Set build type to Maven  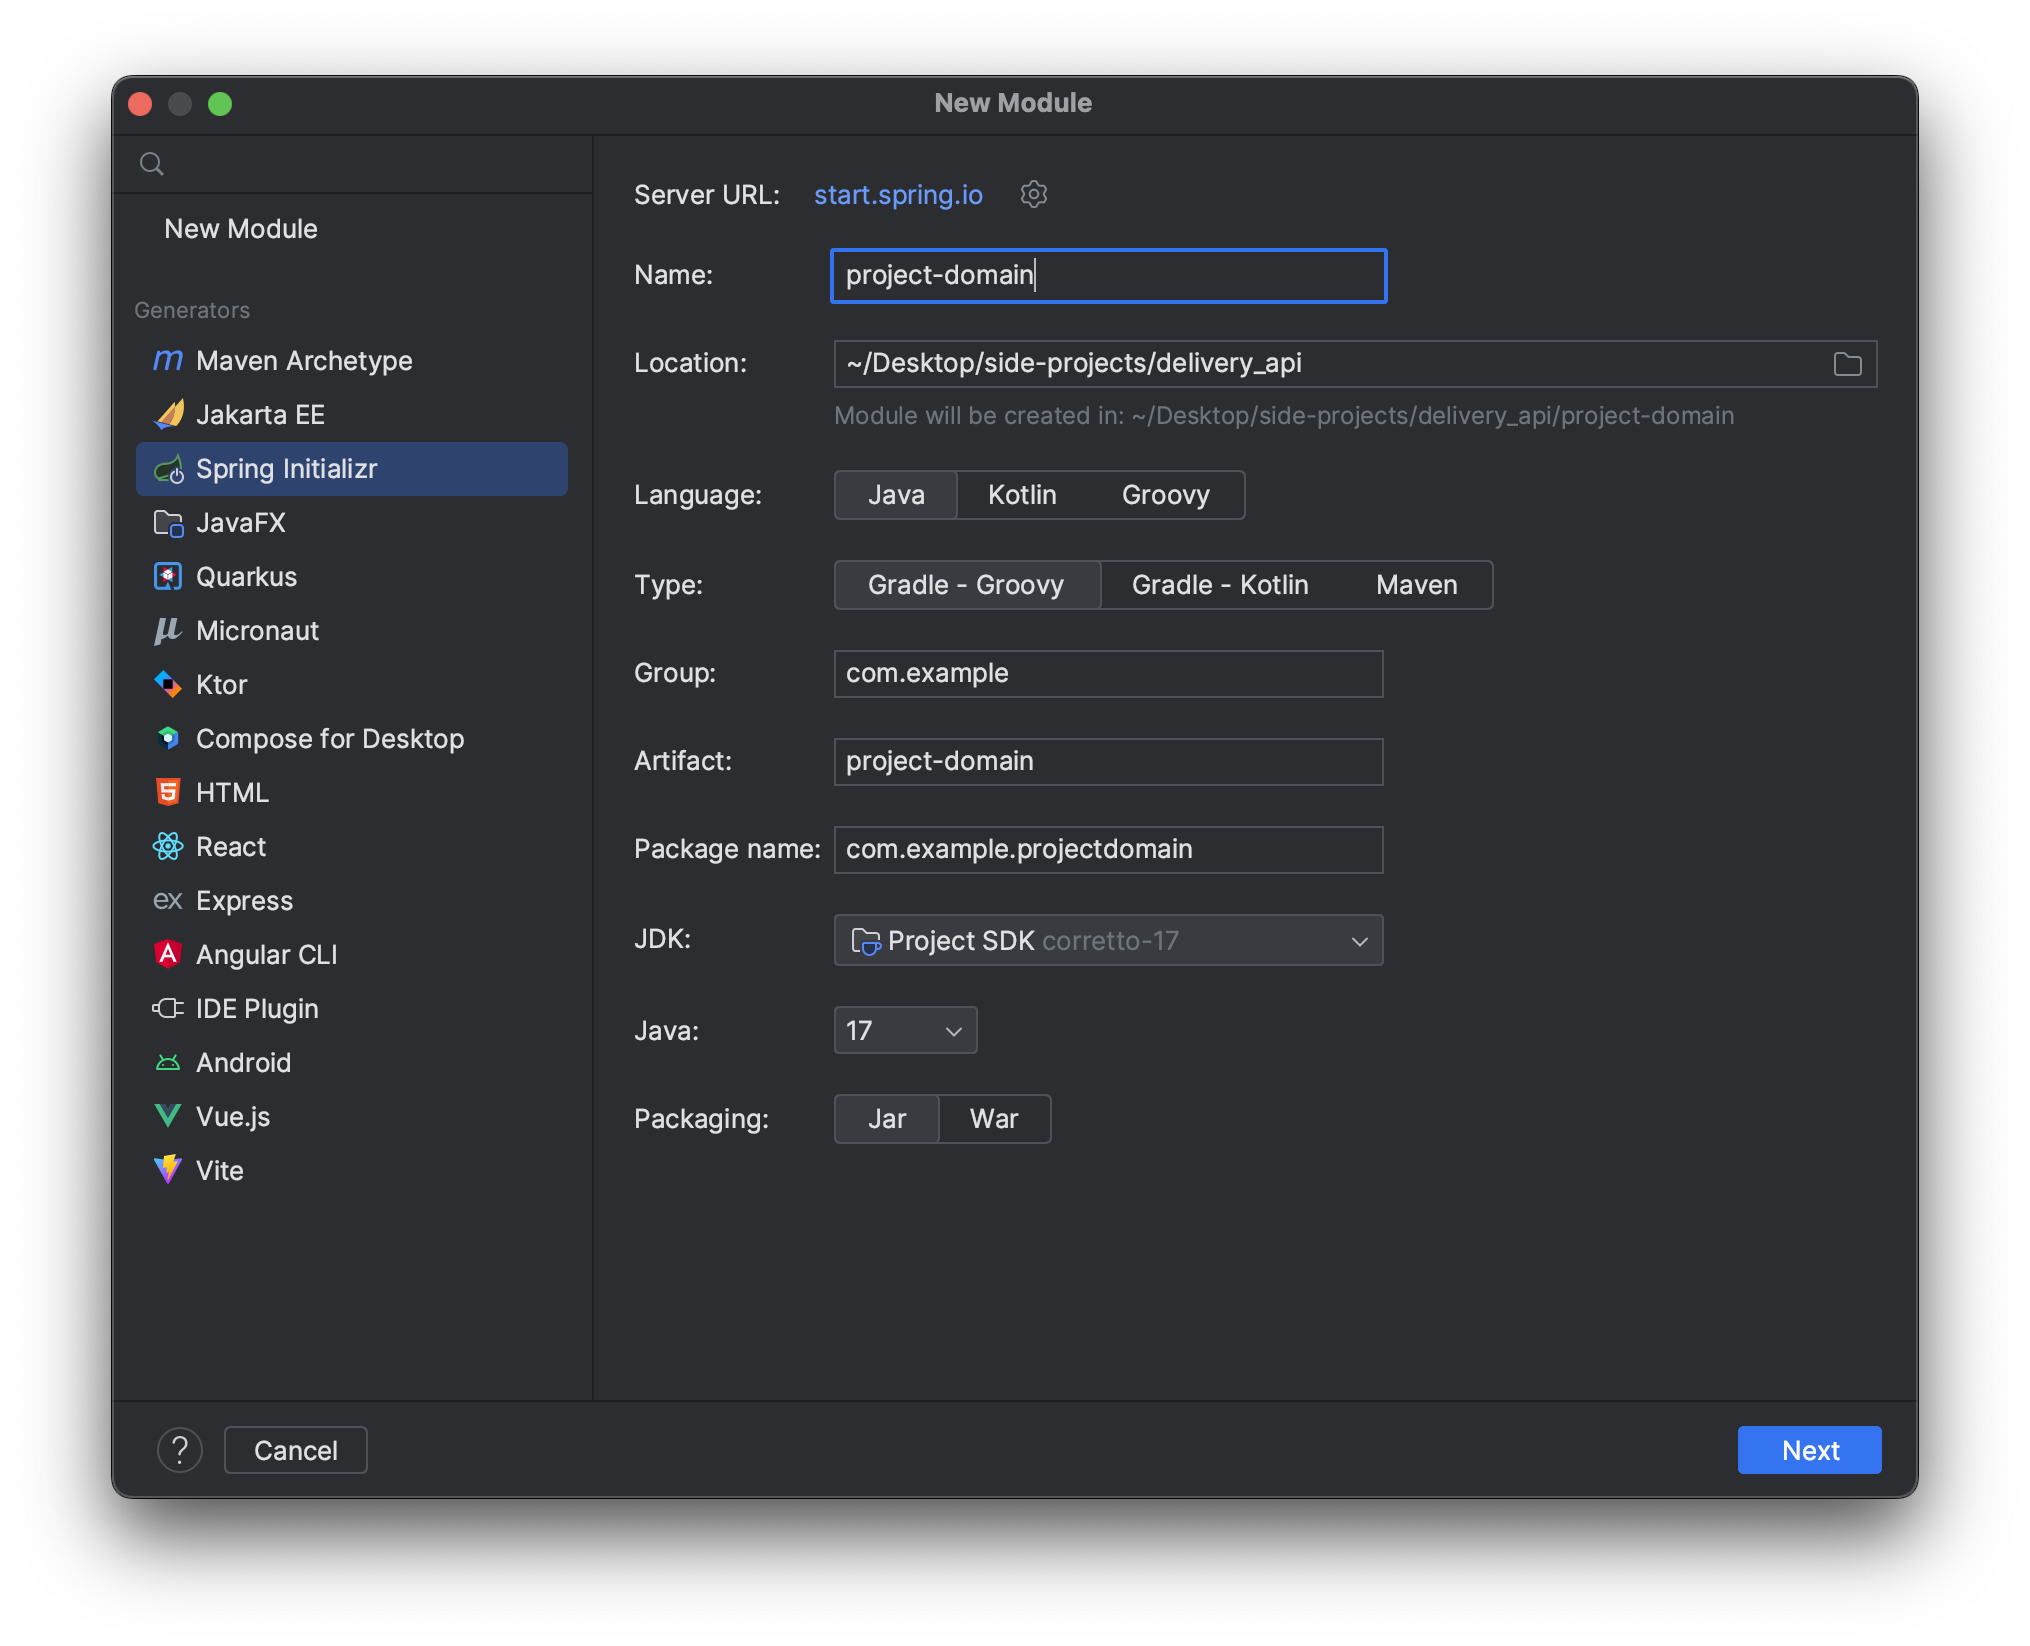click(x=1416, y=585)
